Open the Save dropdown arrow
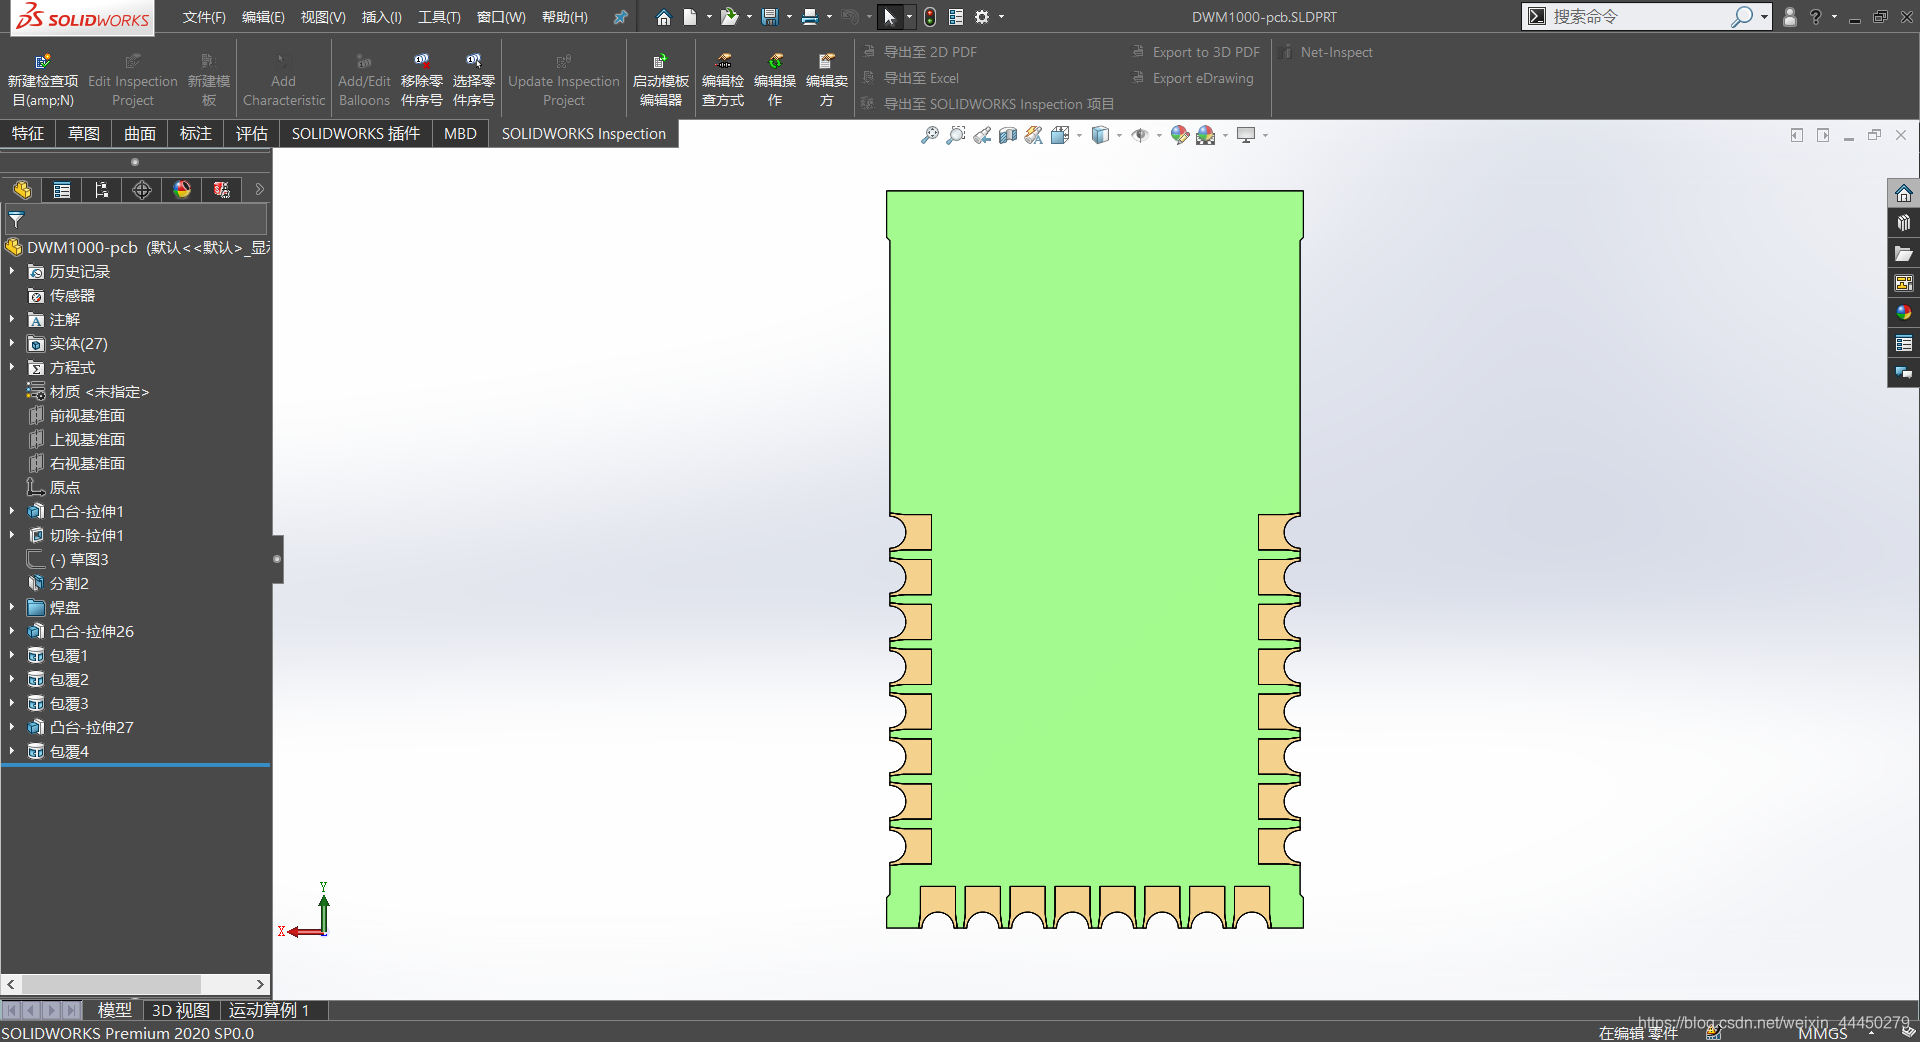Viewport: 1920px width, 1042px height. 789,17
